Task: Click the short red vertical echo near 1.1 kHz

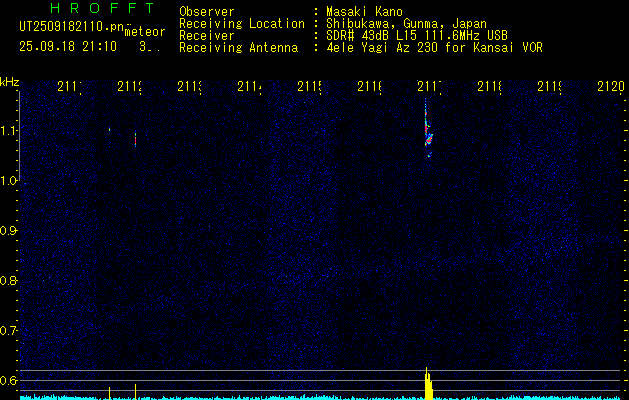Action: click(136, 139)
